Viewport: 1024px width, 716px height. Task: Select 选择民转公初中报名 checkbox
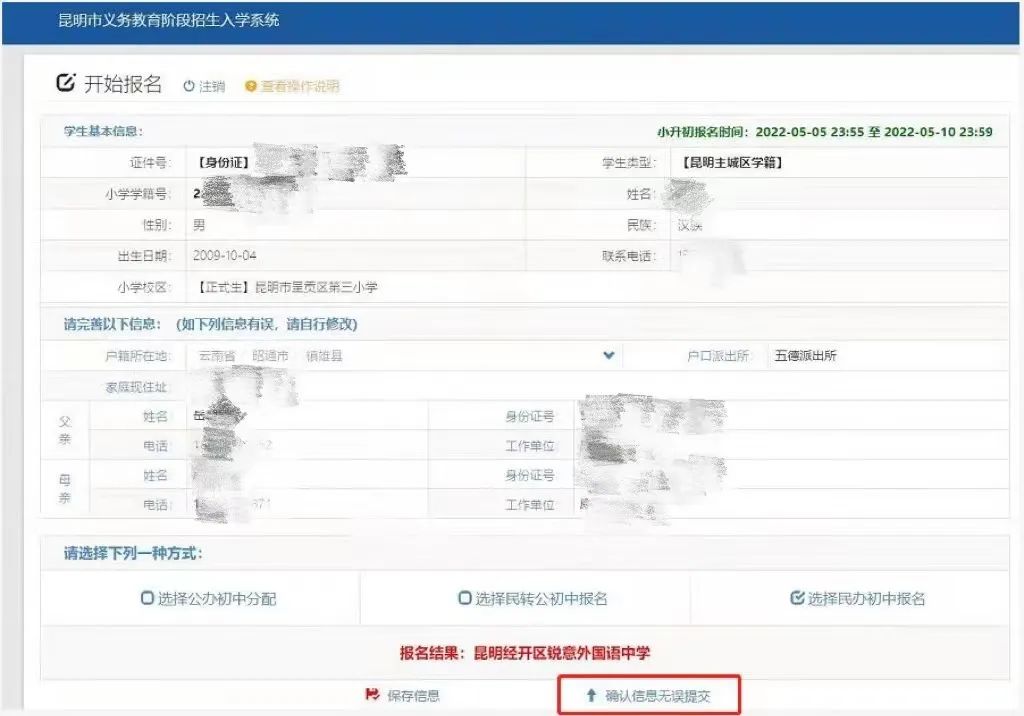pos(464,598)
